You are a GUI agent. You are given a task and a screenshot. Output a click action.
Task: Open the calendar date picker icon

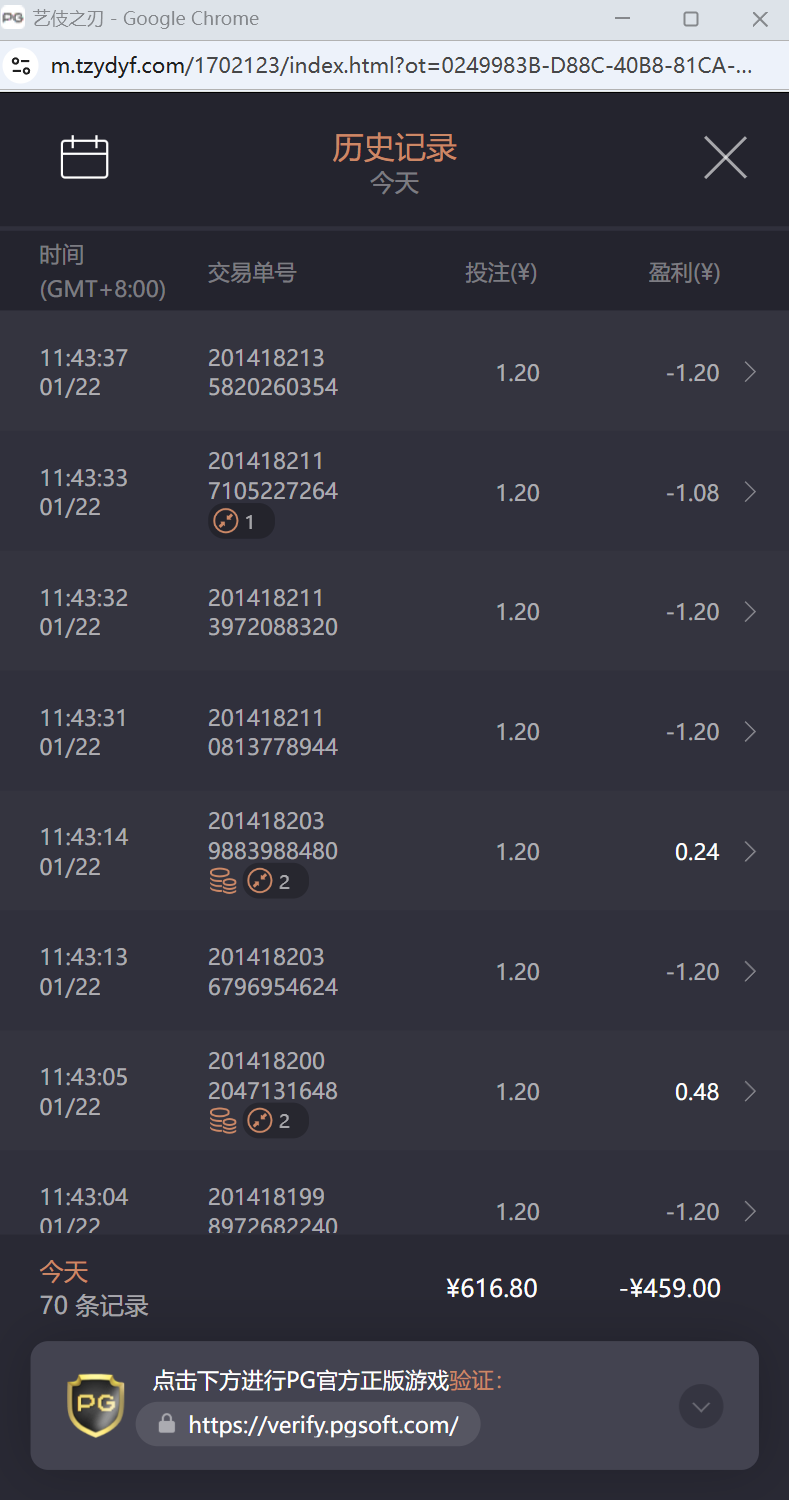tap(84, 158)
